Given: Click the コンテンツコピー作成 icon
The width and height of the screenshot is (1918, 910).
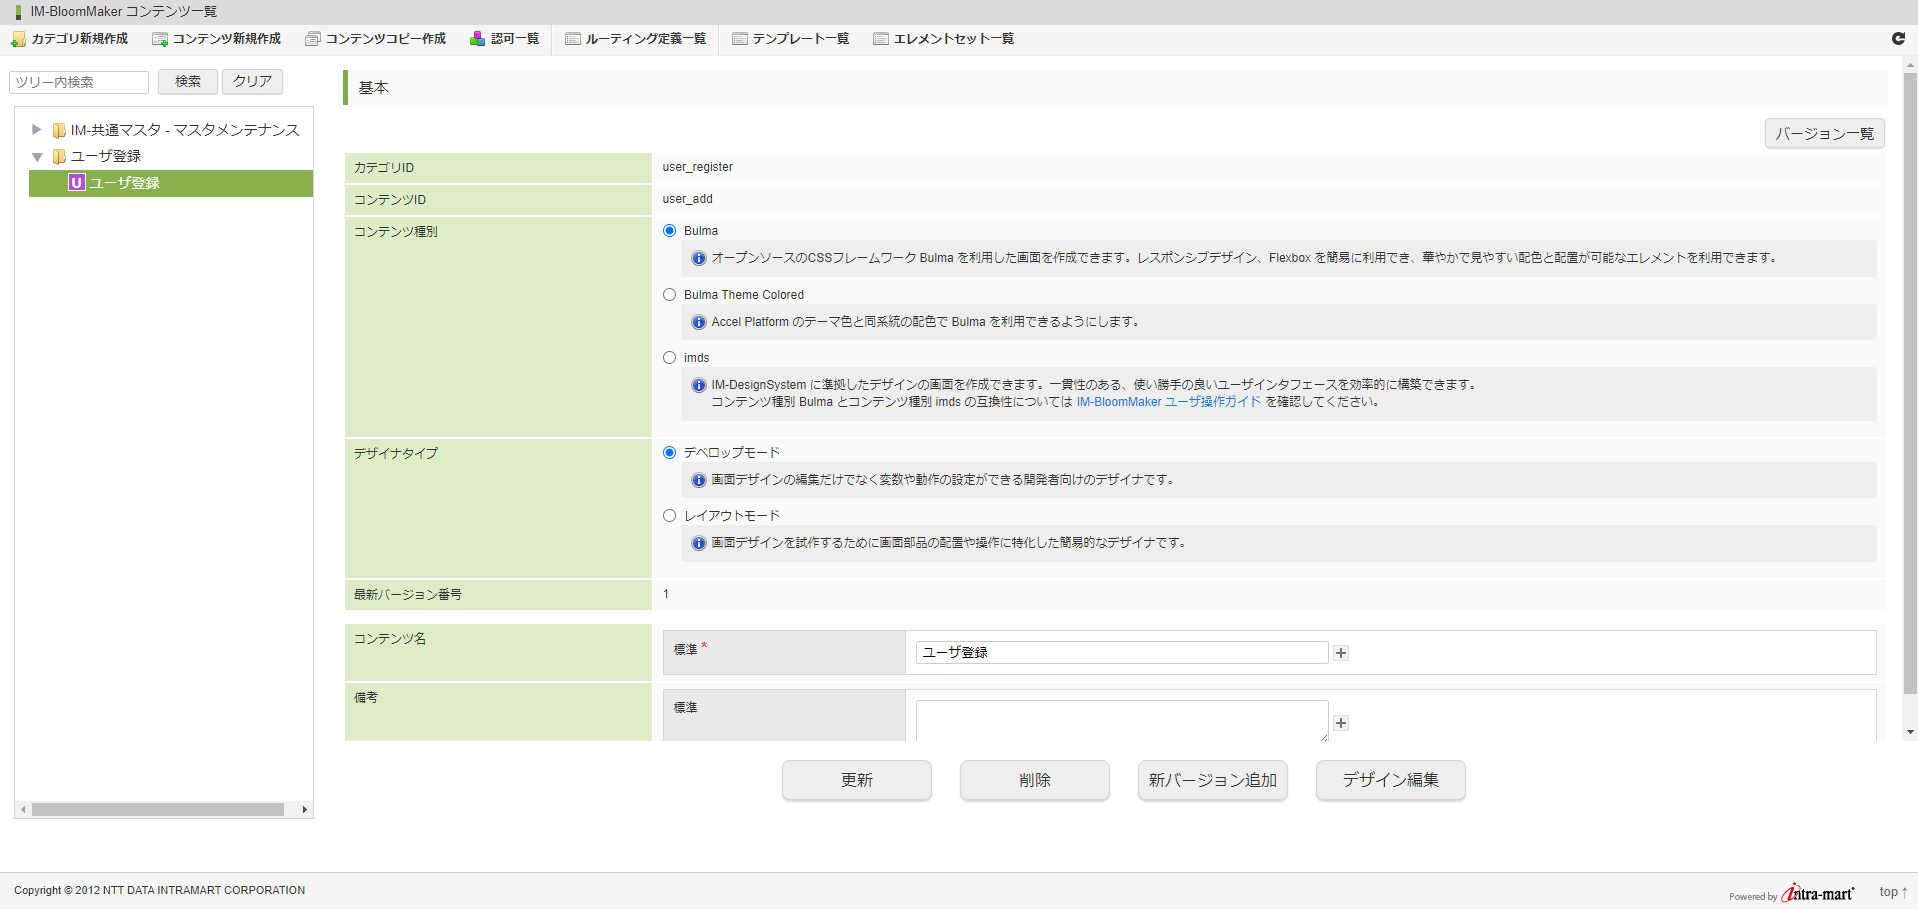Looking at the screenshot, I should click(313, 39).
